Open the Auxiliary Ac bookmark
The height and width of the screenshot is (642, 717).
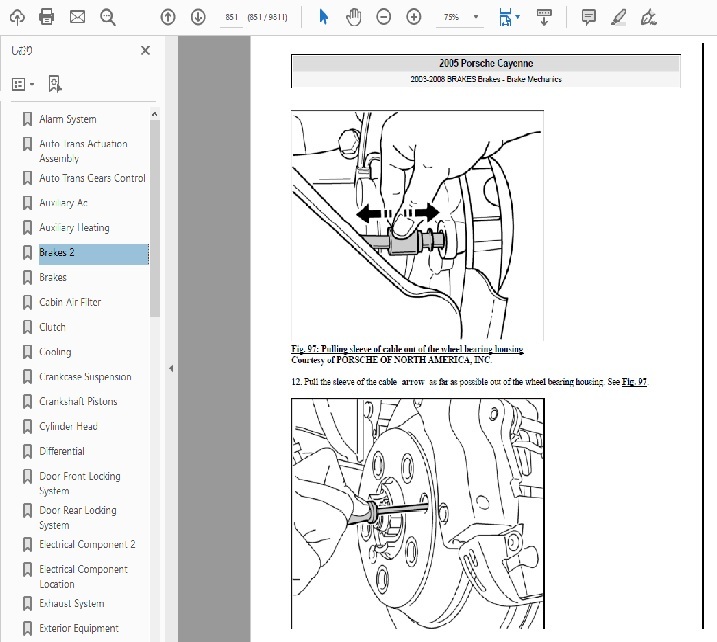[x=64, y=203]
